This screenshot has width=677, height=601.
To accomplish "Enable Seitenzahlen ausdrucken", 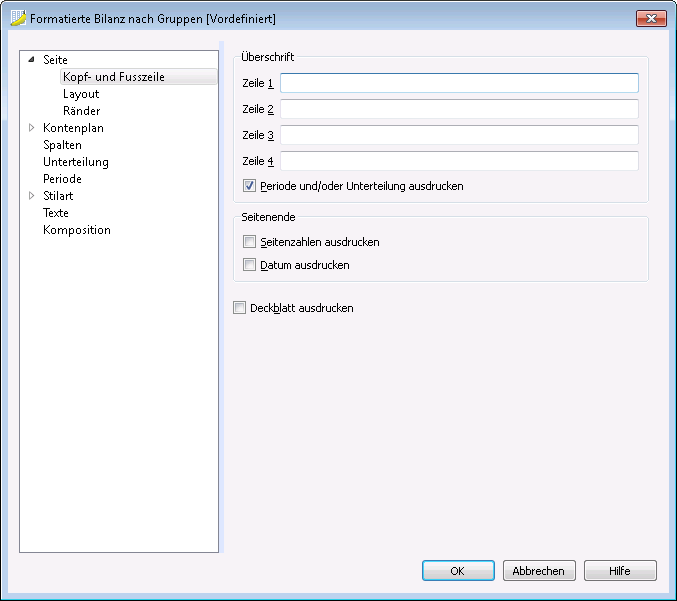I will (249, 241).
